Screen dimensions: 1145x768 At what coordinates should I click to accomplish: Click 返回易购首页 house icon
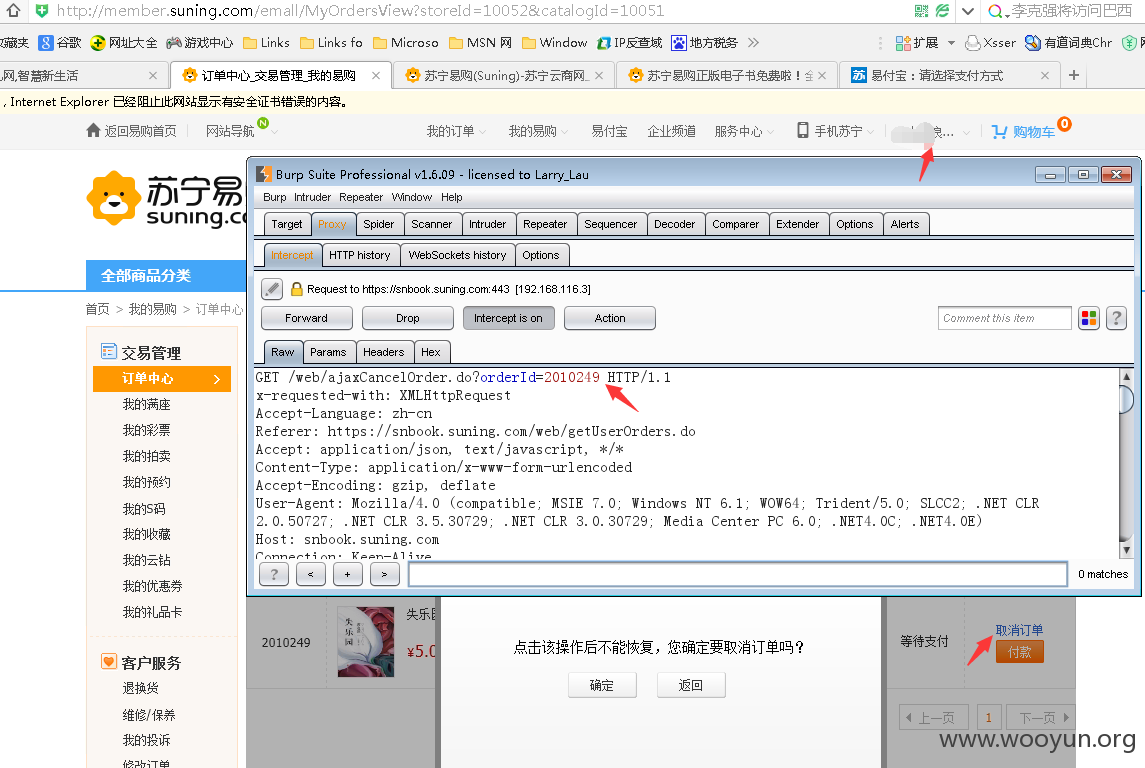click(93, 130)
